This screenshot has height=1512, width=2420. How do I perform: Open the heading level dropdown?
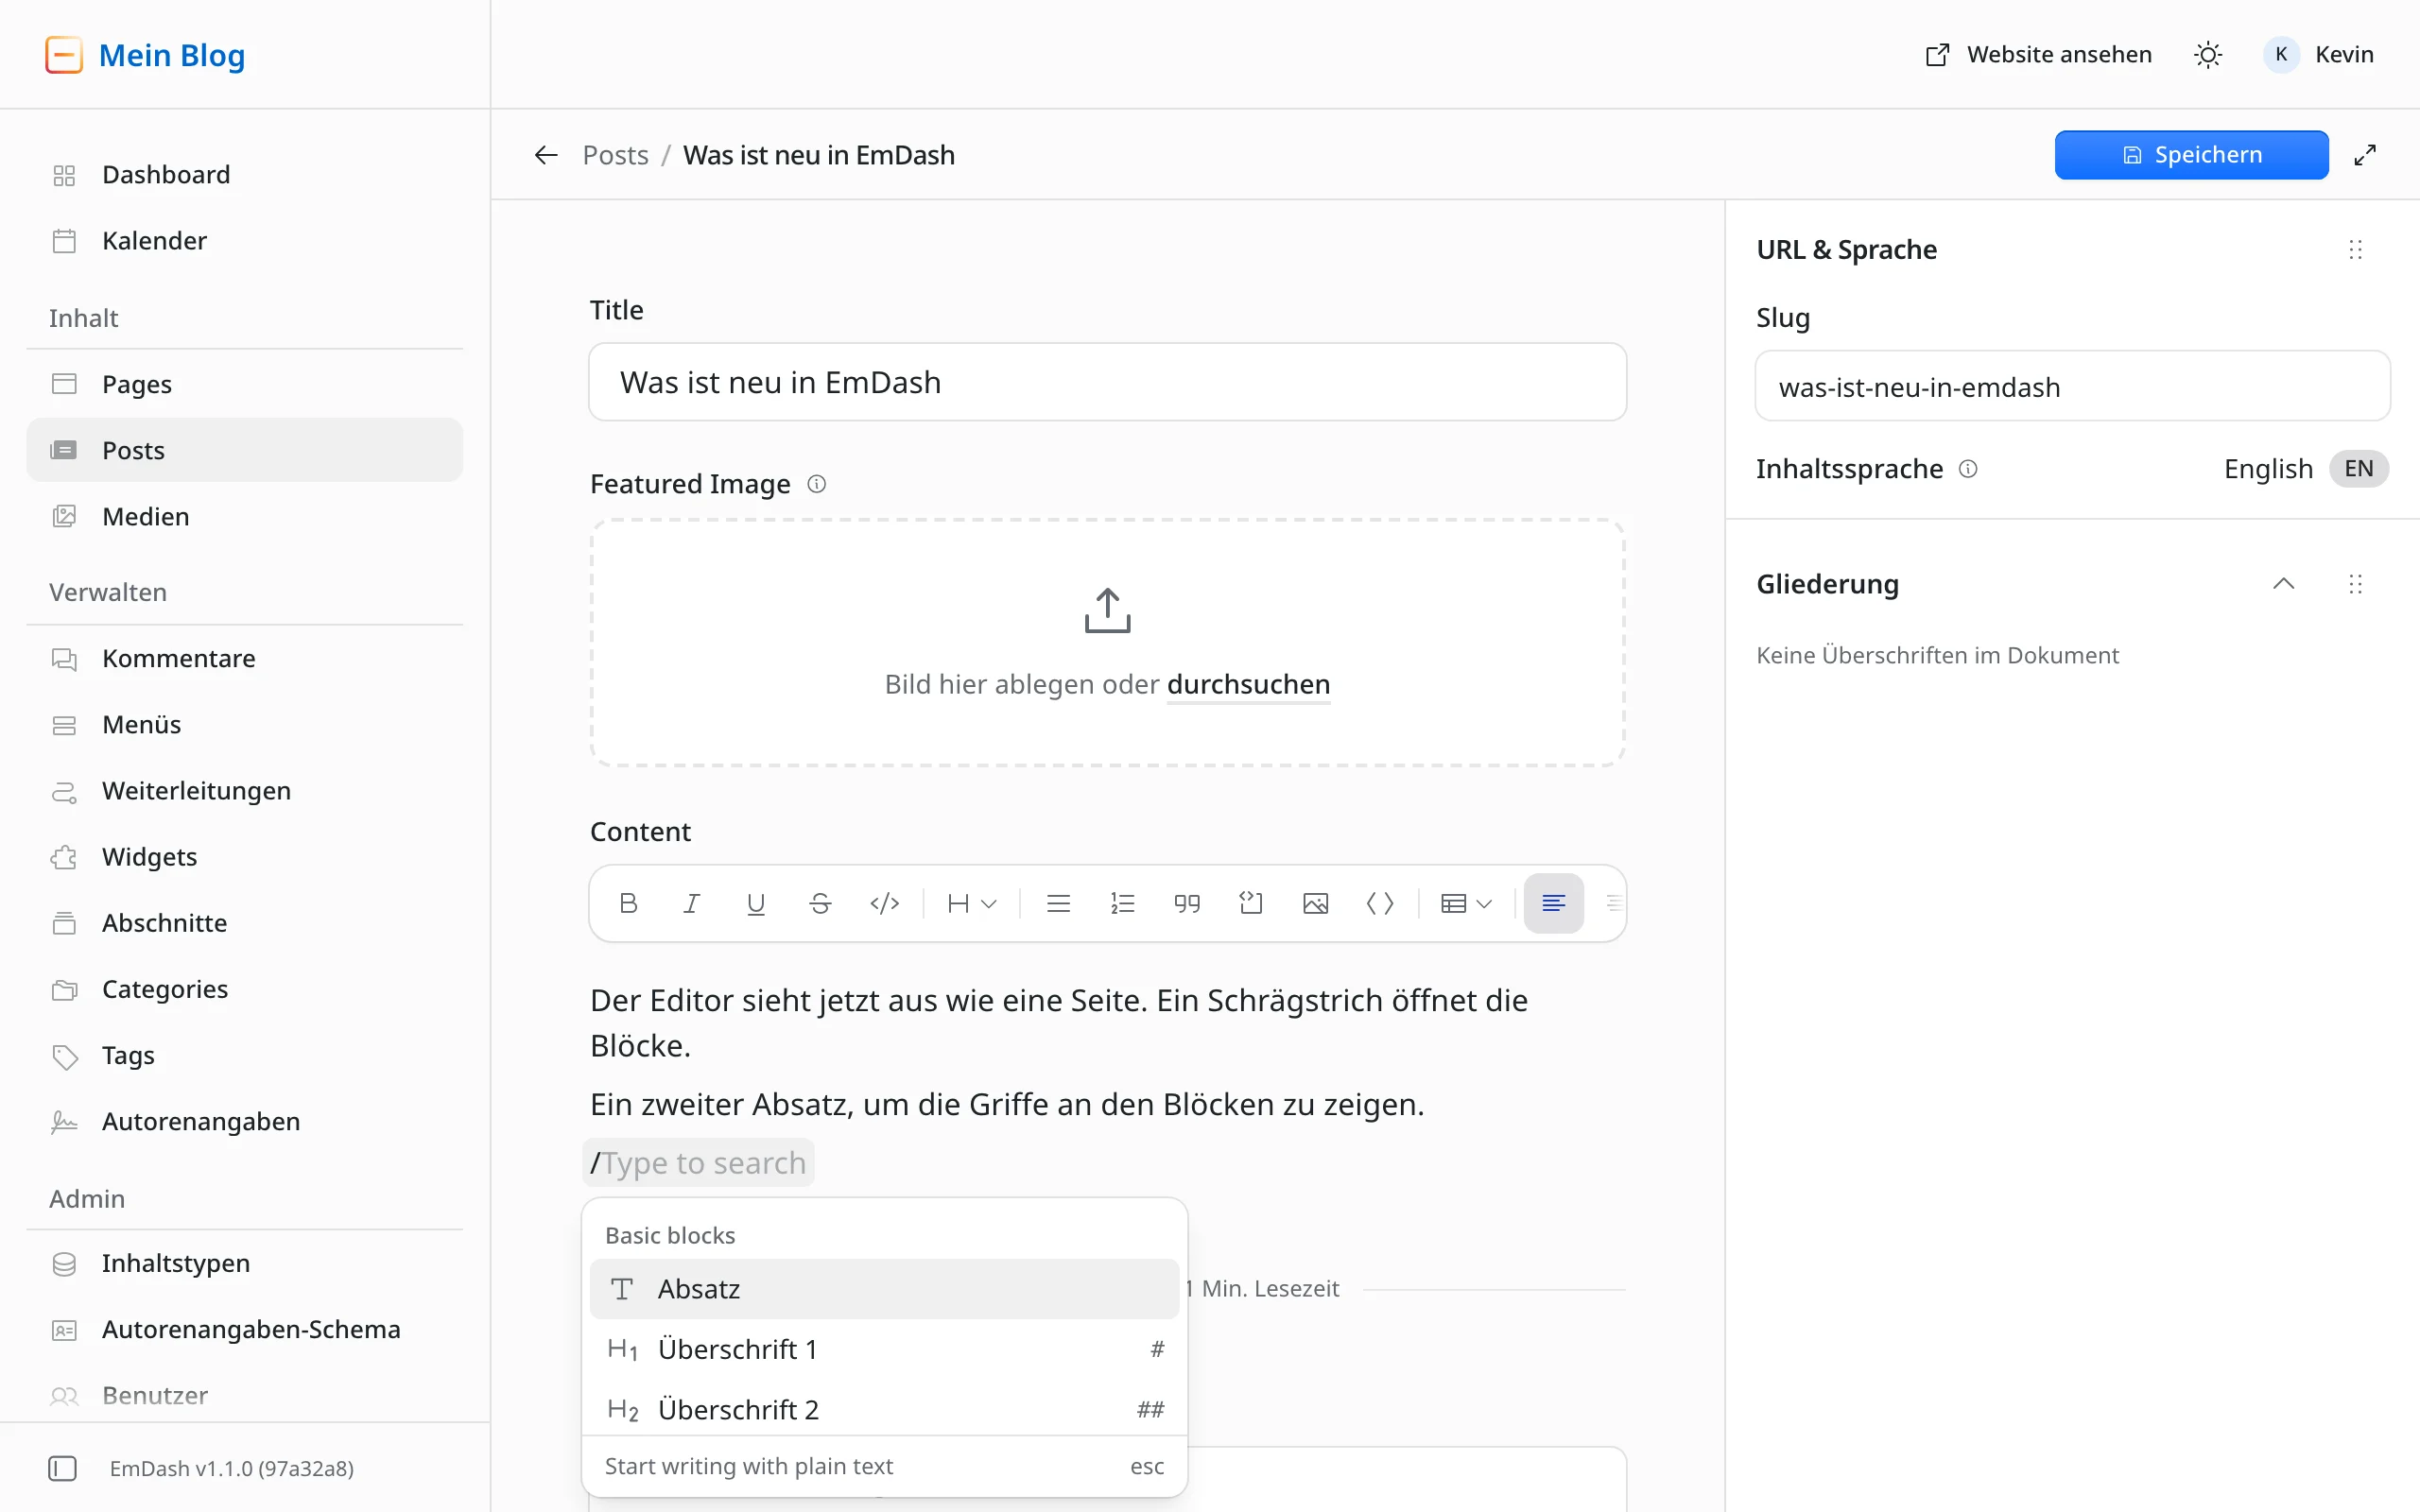coord(971,903)
